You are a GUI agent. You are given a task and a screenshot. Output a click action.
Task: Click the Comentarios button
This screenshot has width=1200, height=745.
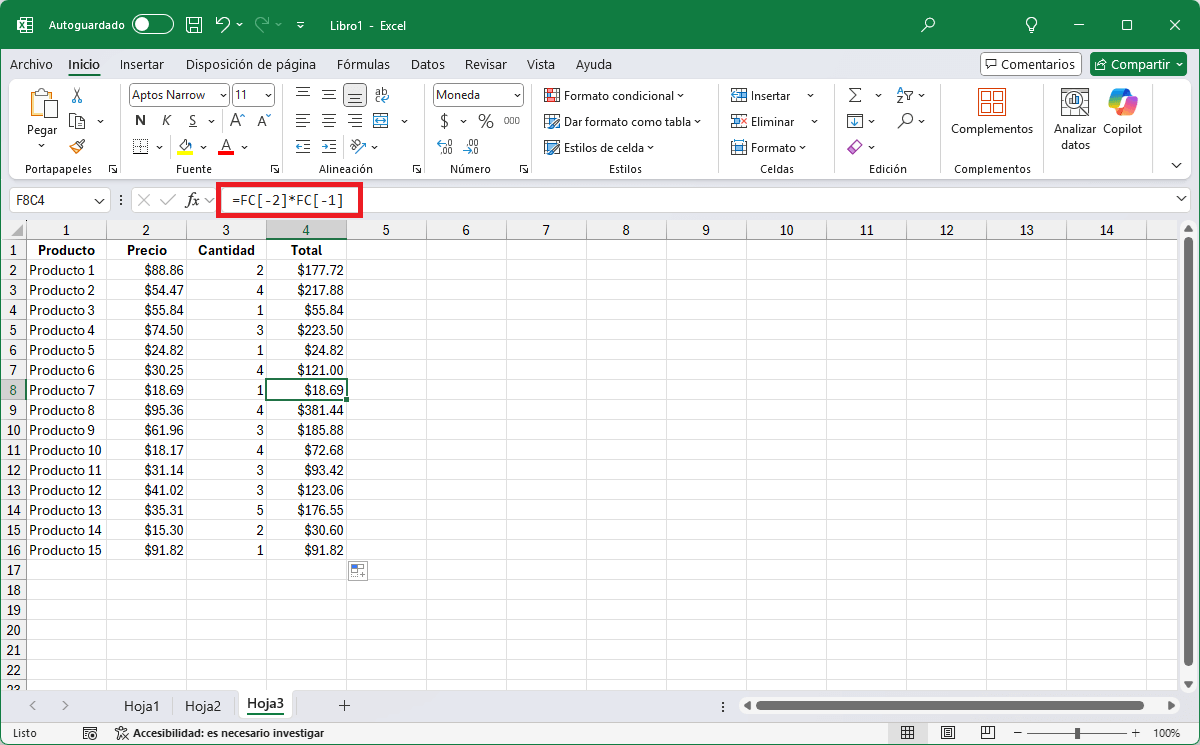(x=1031, y=64)
